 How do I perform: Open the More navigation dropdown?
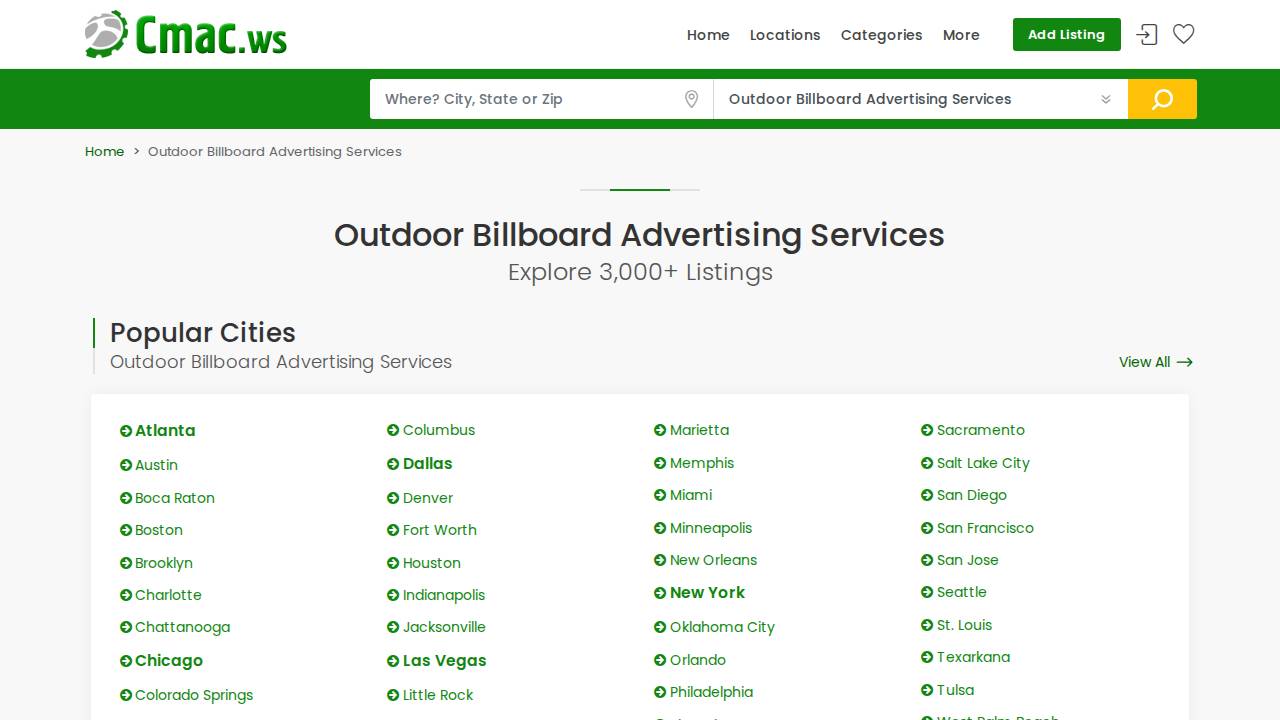961,35
